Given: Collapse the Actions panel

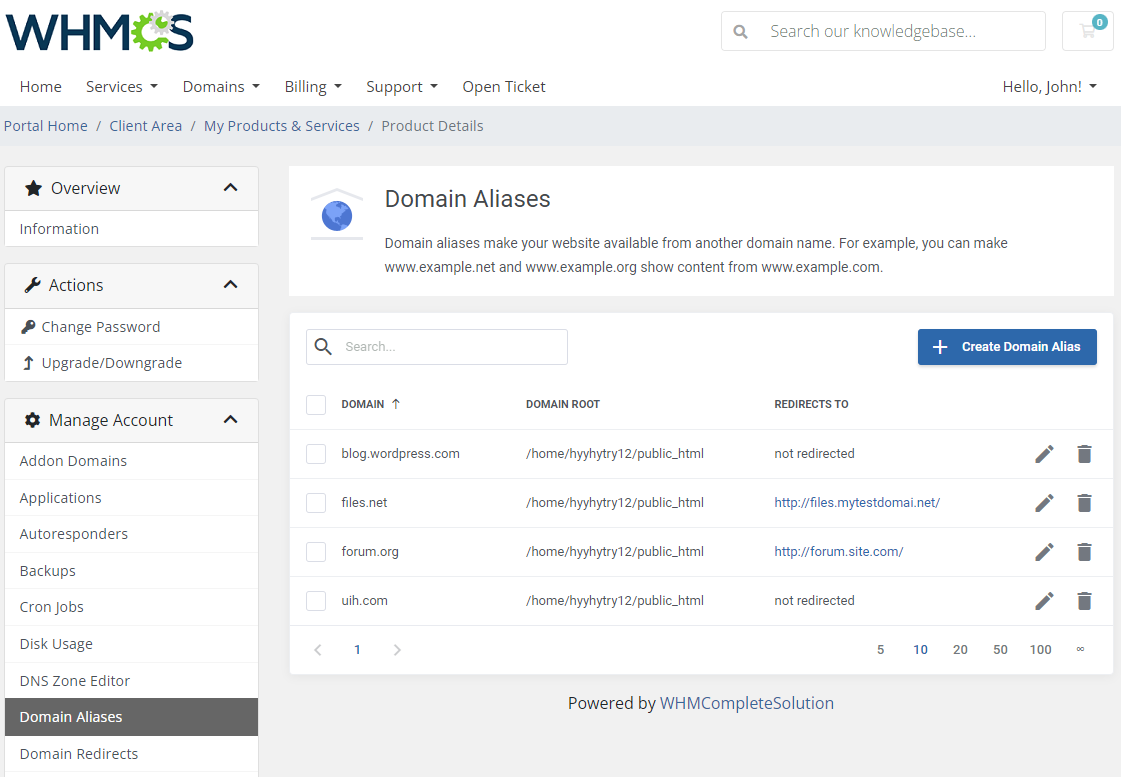Looking at the screenshot, I should click(x=230, y=284).
